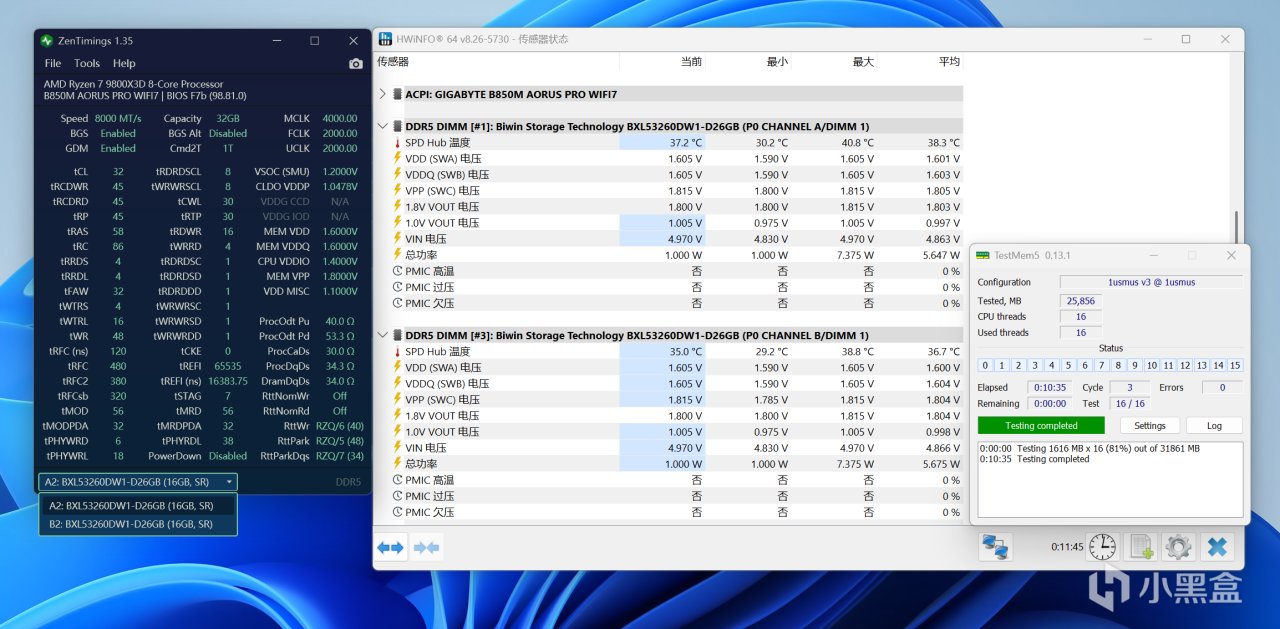Select B2: BXL53260DW1-D26GB dropdown option
The height and width of the screenshot is (629, 1280).
pos(138,524)
